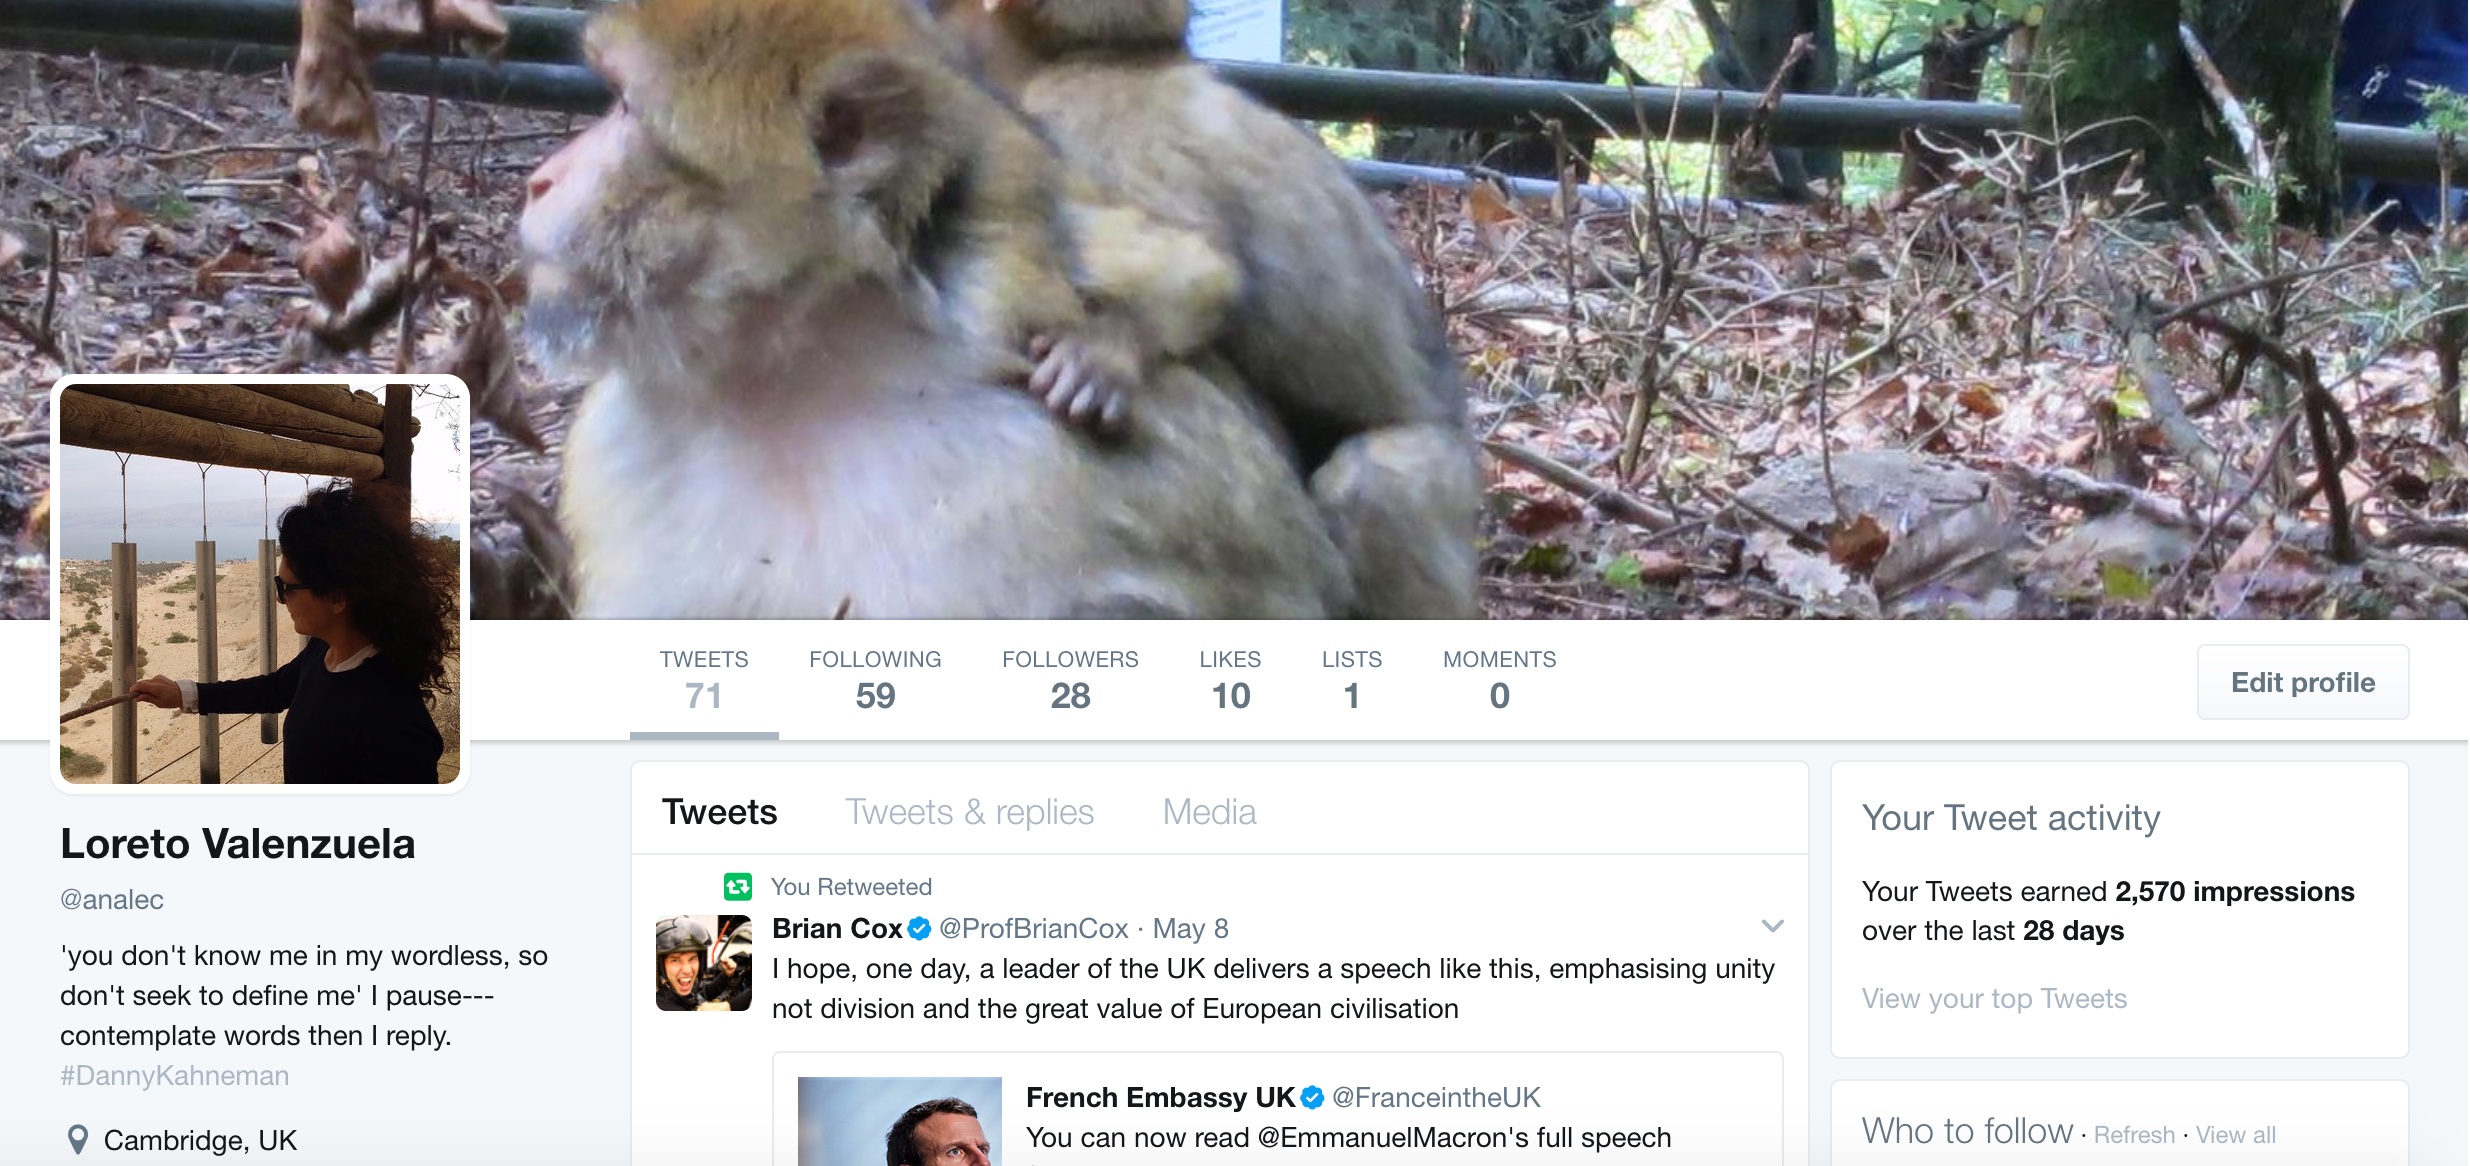Open the Likes count of 10

coord(1230,680)
